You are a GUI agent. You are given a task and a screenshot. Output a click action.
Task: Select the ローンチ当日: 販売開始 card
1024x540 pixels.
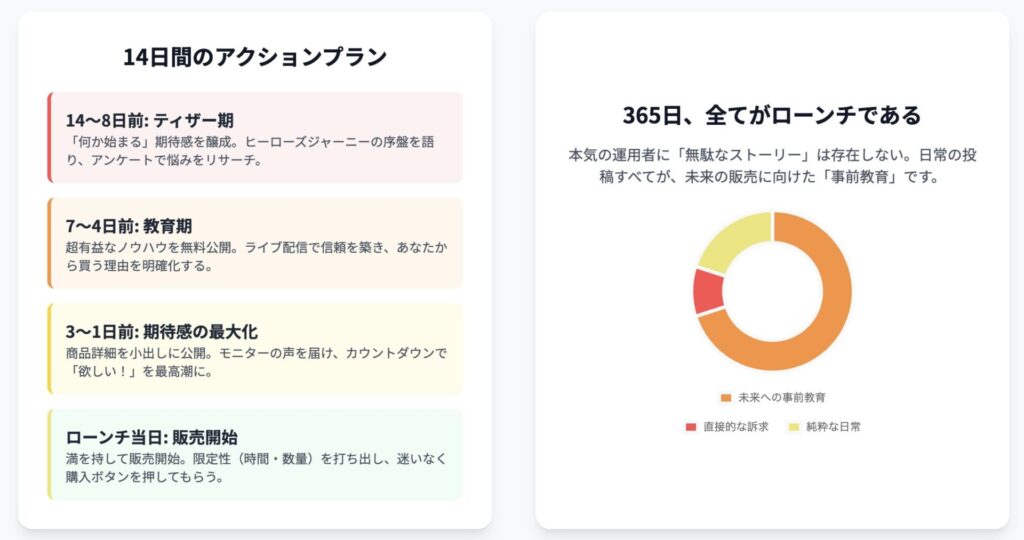pos(255,454)
